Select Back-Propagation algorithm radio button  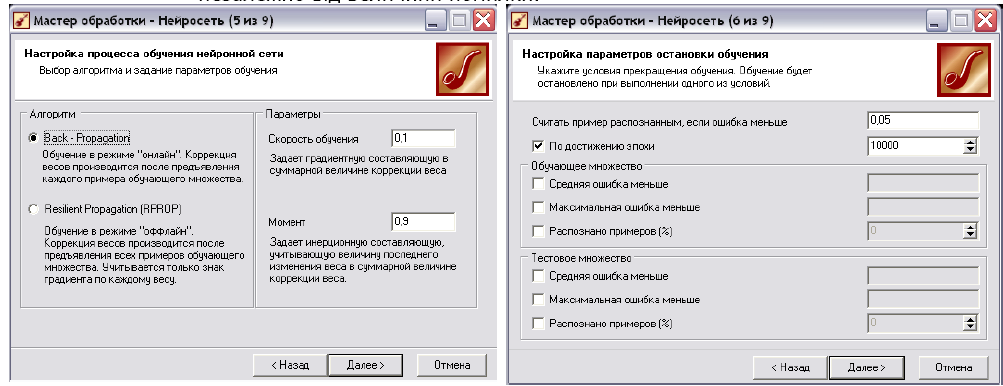[x=33, y=138]
